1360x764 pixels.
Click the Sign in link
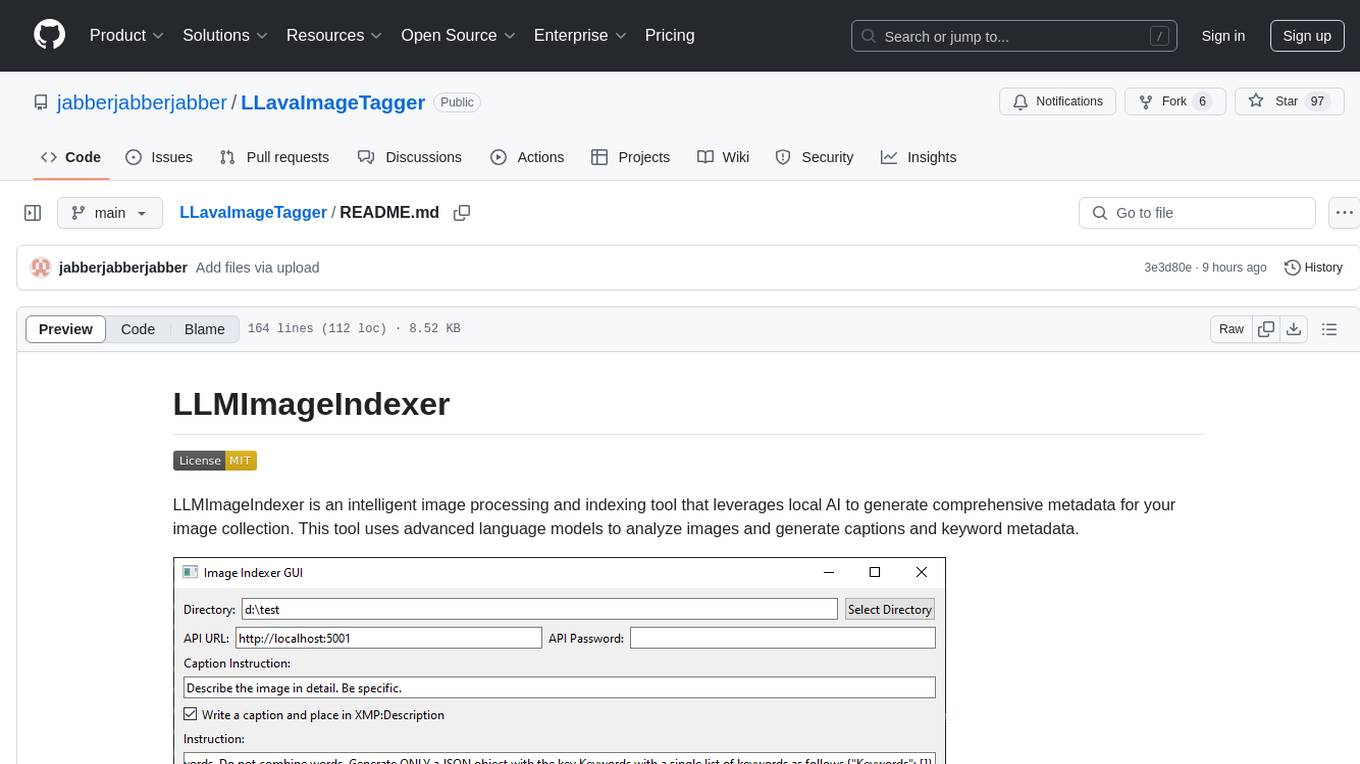[x=1223, y=36]
